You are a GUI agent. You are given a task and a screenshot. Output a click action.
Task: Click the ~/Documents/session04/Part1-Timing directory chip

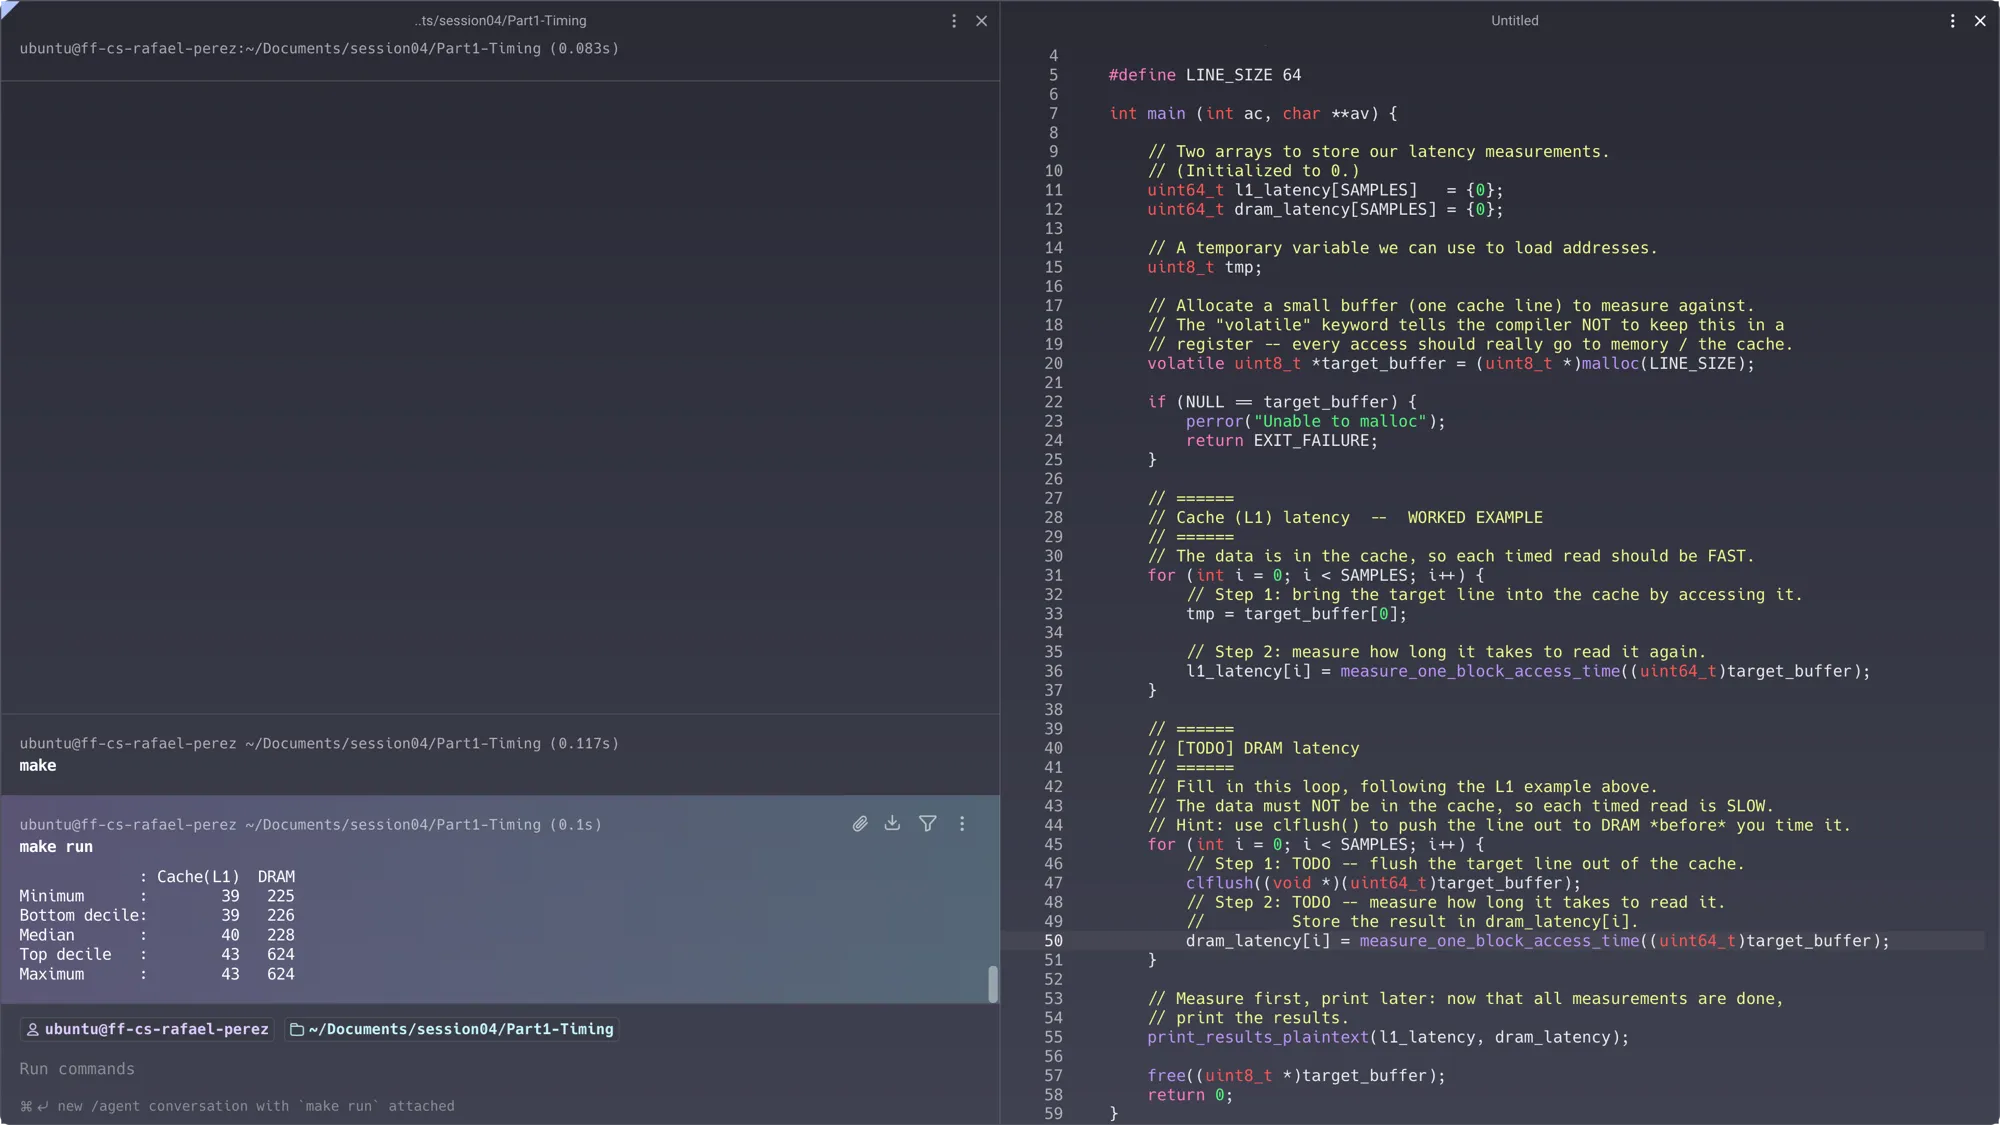(452, 1029)
